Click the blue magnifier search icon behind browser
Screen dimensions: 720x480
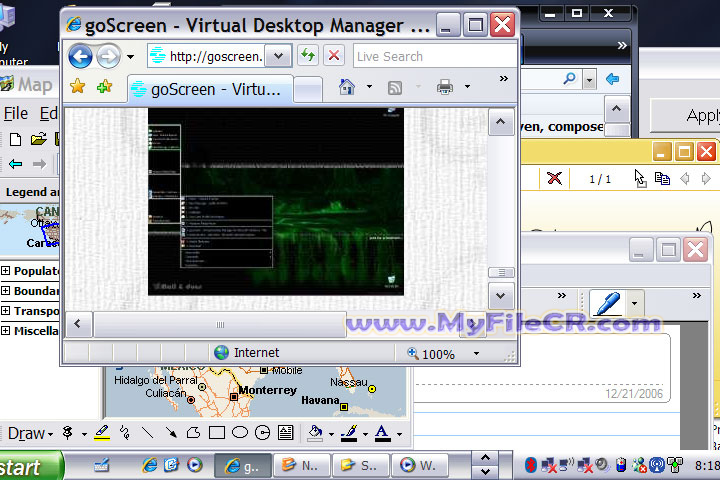coord(569,79)
